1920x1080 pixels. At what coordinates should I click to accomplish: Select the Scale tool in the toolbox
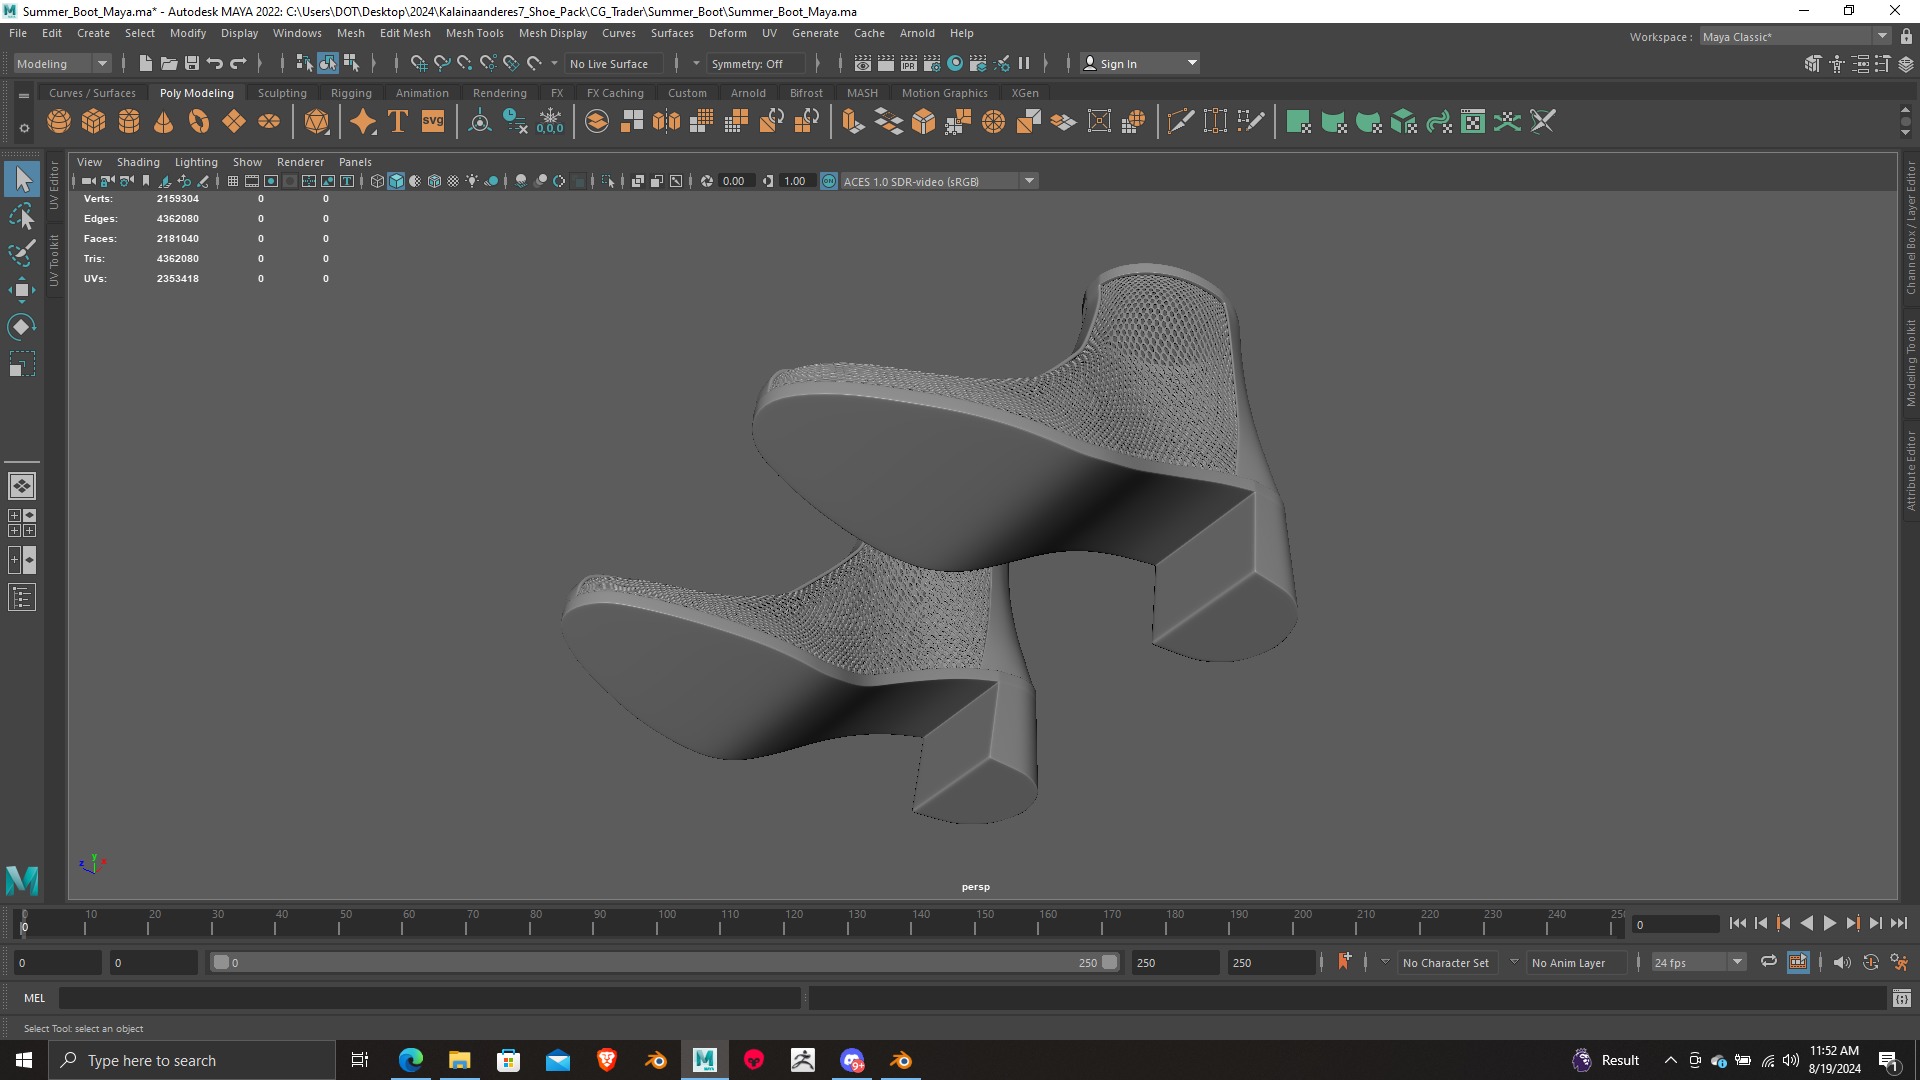(x=22, y=364)
